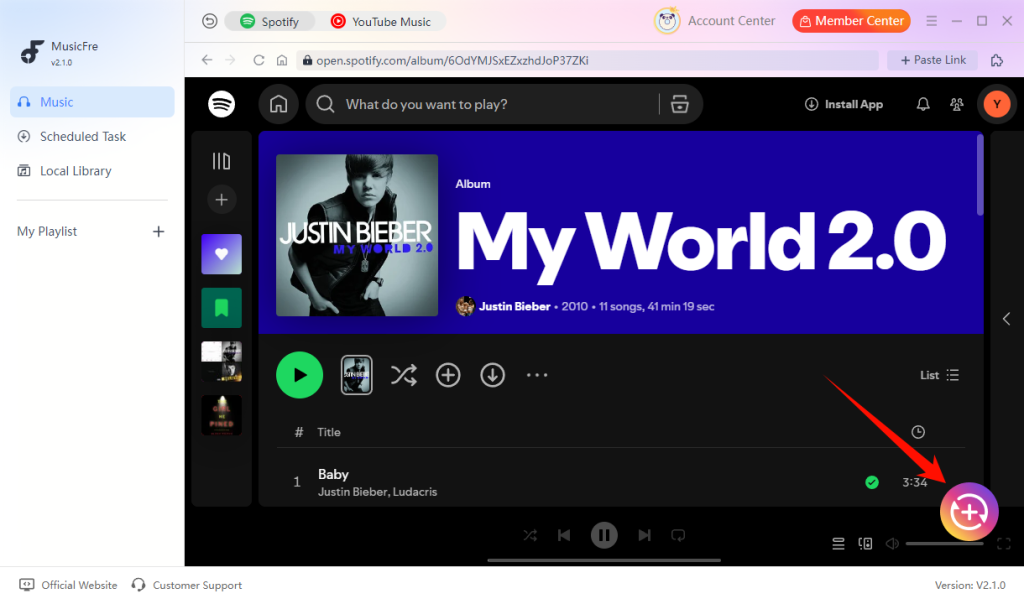Image resolution: width=1024 pixels, height=604 pixels.
Task: Open the Member Center
Action: point(852,21)
